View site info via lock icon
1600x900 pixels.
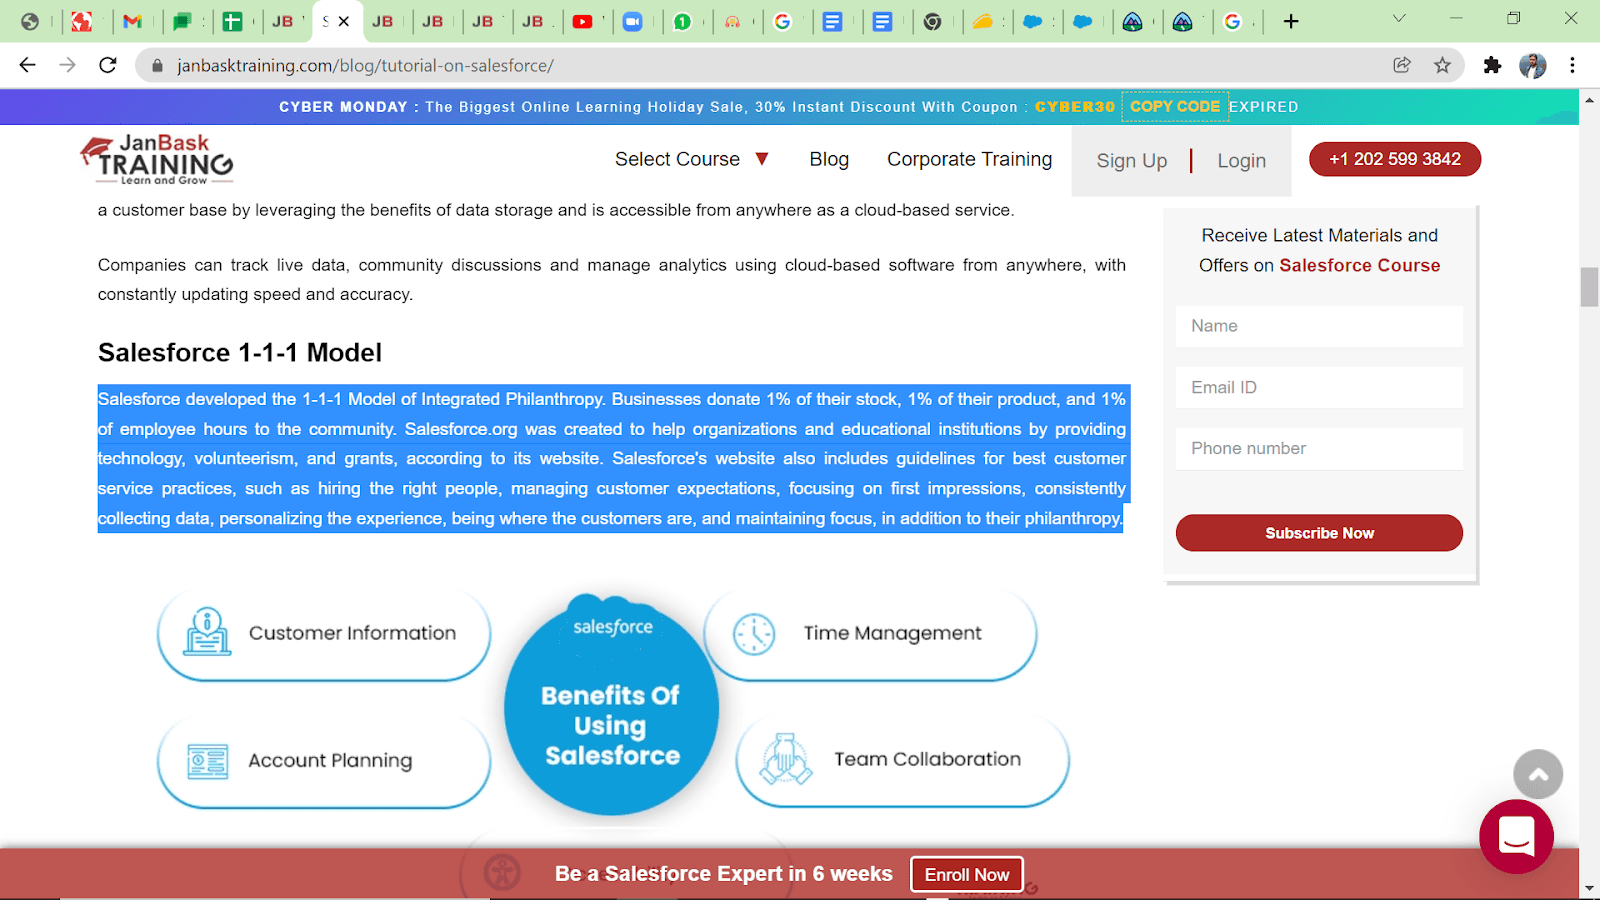(157, 66)
